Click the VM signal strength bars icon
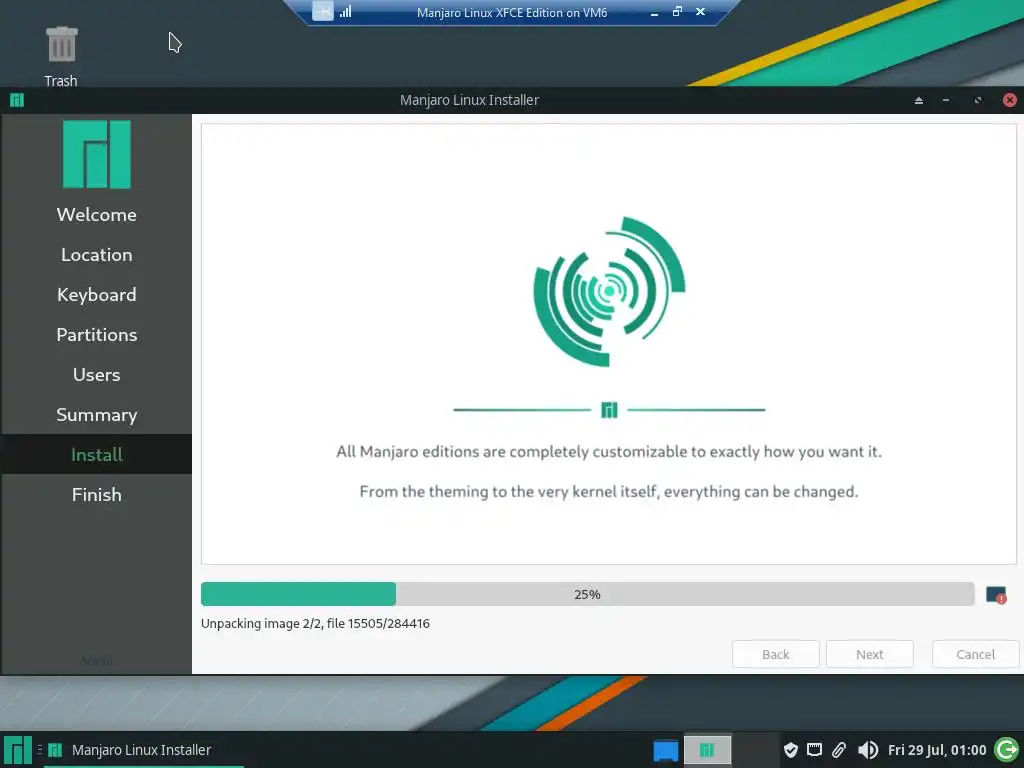The height and width of the screenshot is (768, 1024). pyautogui.click(x=345, y=11)
